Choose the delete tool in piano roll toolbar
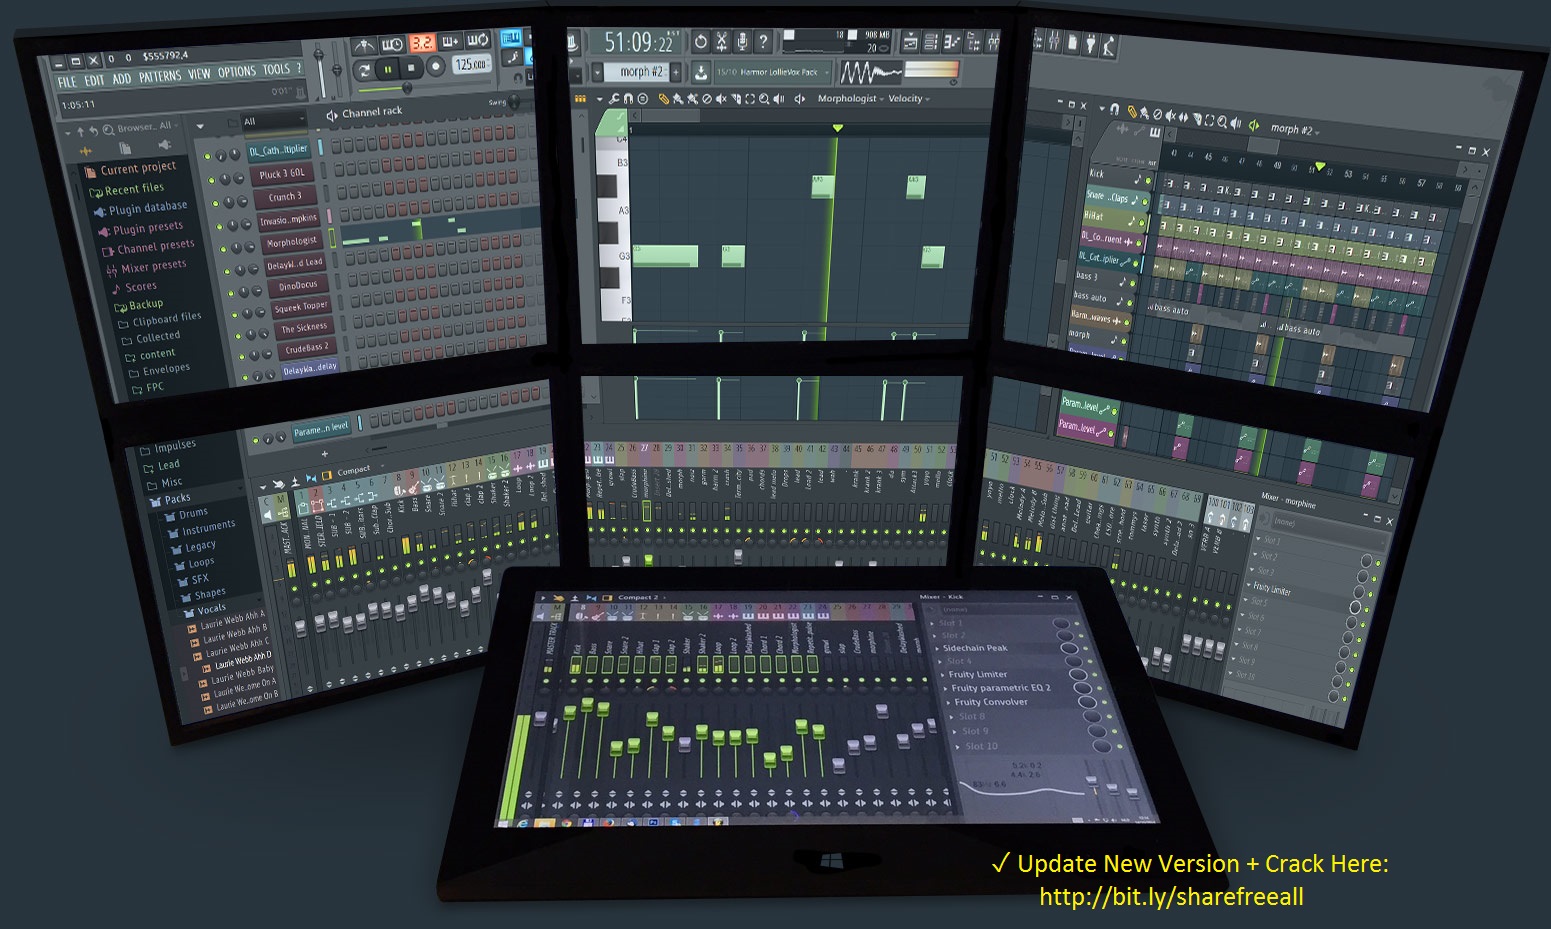The width and height of the screenshot is (1551, 929). pyautogui.click(x=707, y=98)
